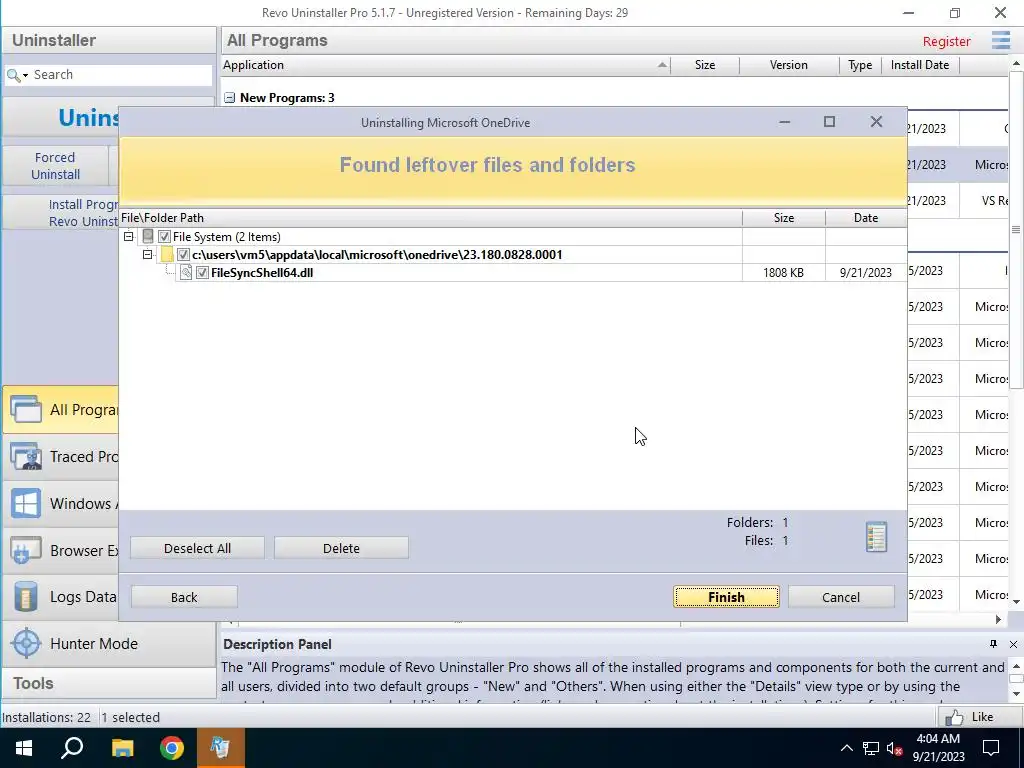The image size is (1024, 768).
Task: Click in the Search input field
Action: [x=121, y=75]
